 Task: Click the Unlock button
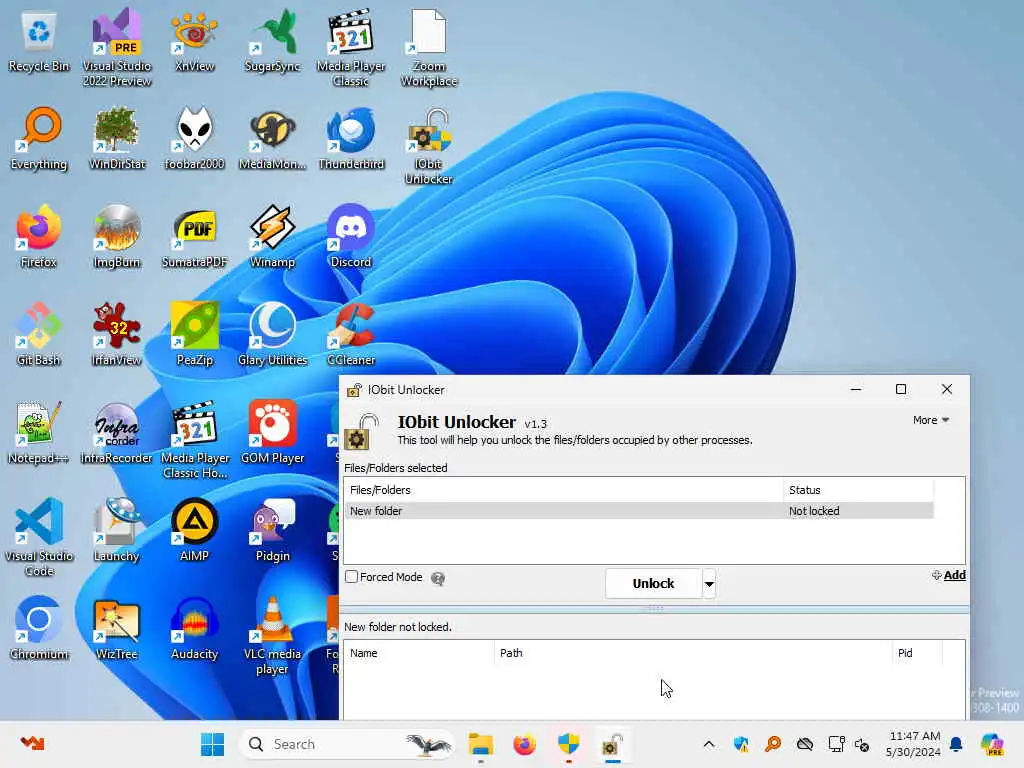(653, 583)
